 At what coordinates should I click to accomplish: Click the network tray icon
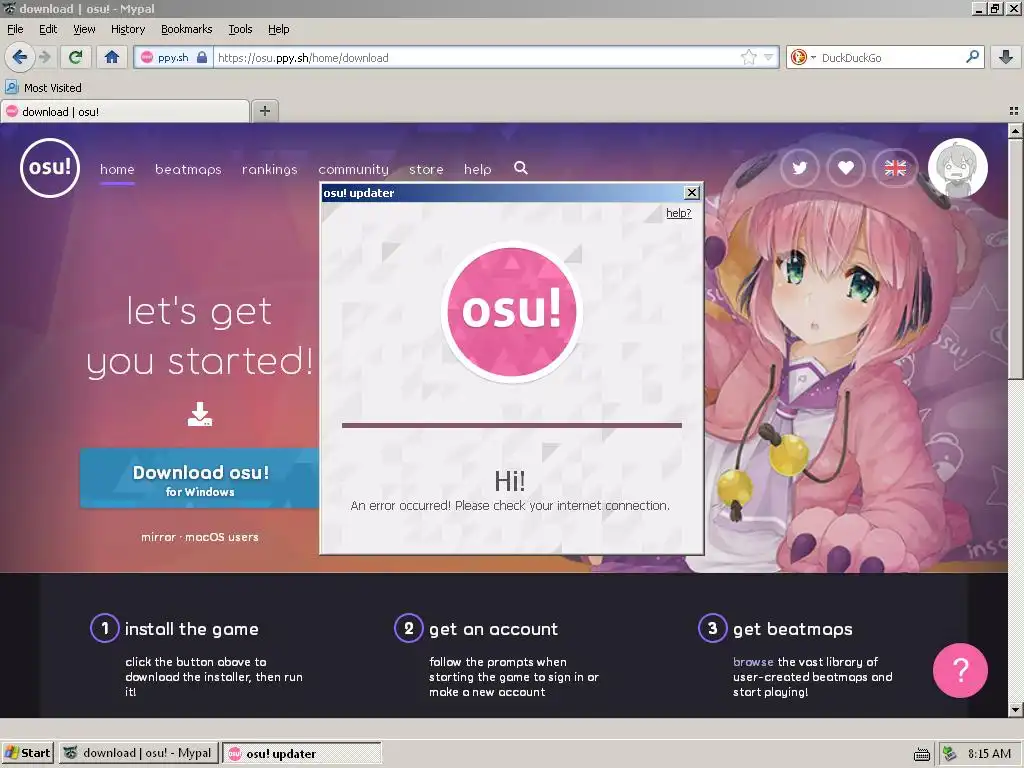click(950, 753)
